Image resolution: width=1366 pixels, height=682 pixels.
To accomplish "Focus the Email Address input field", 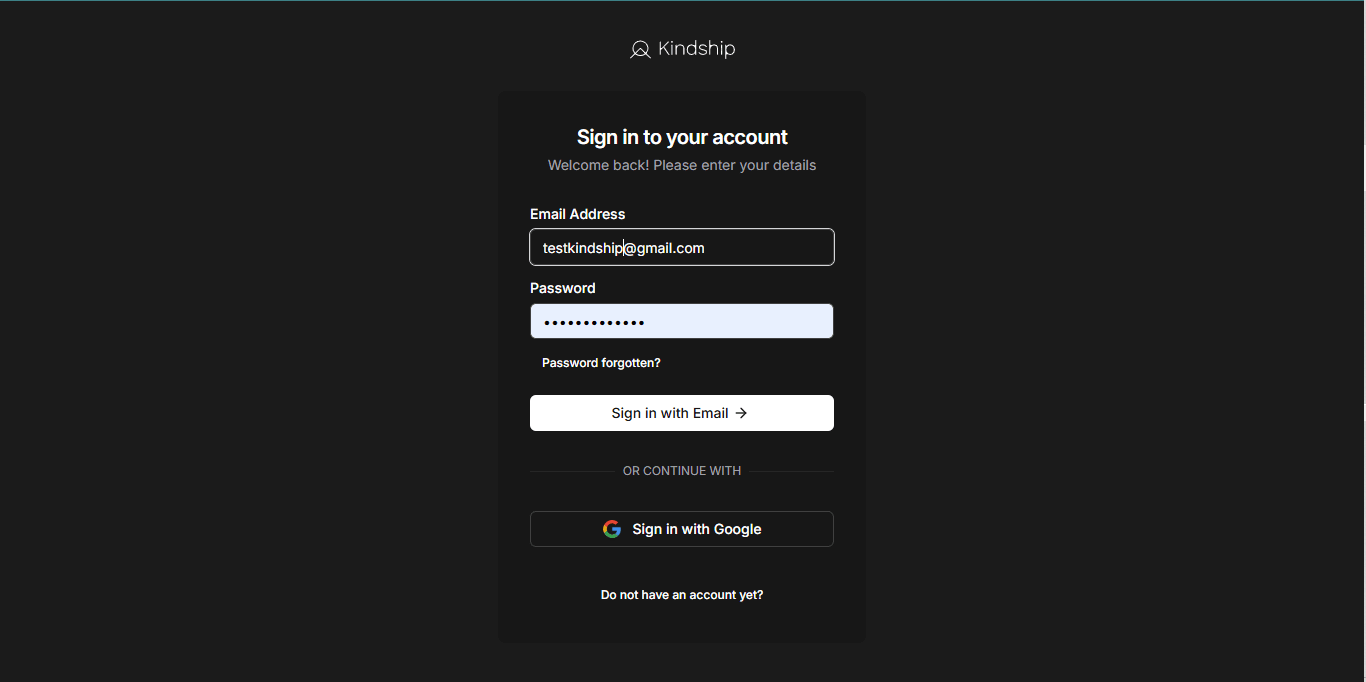I will click(682, 247).
